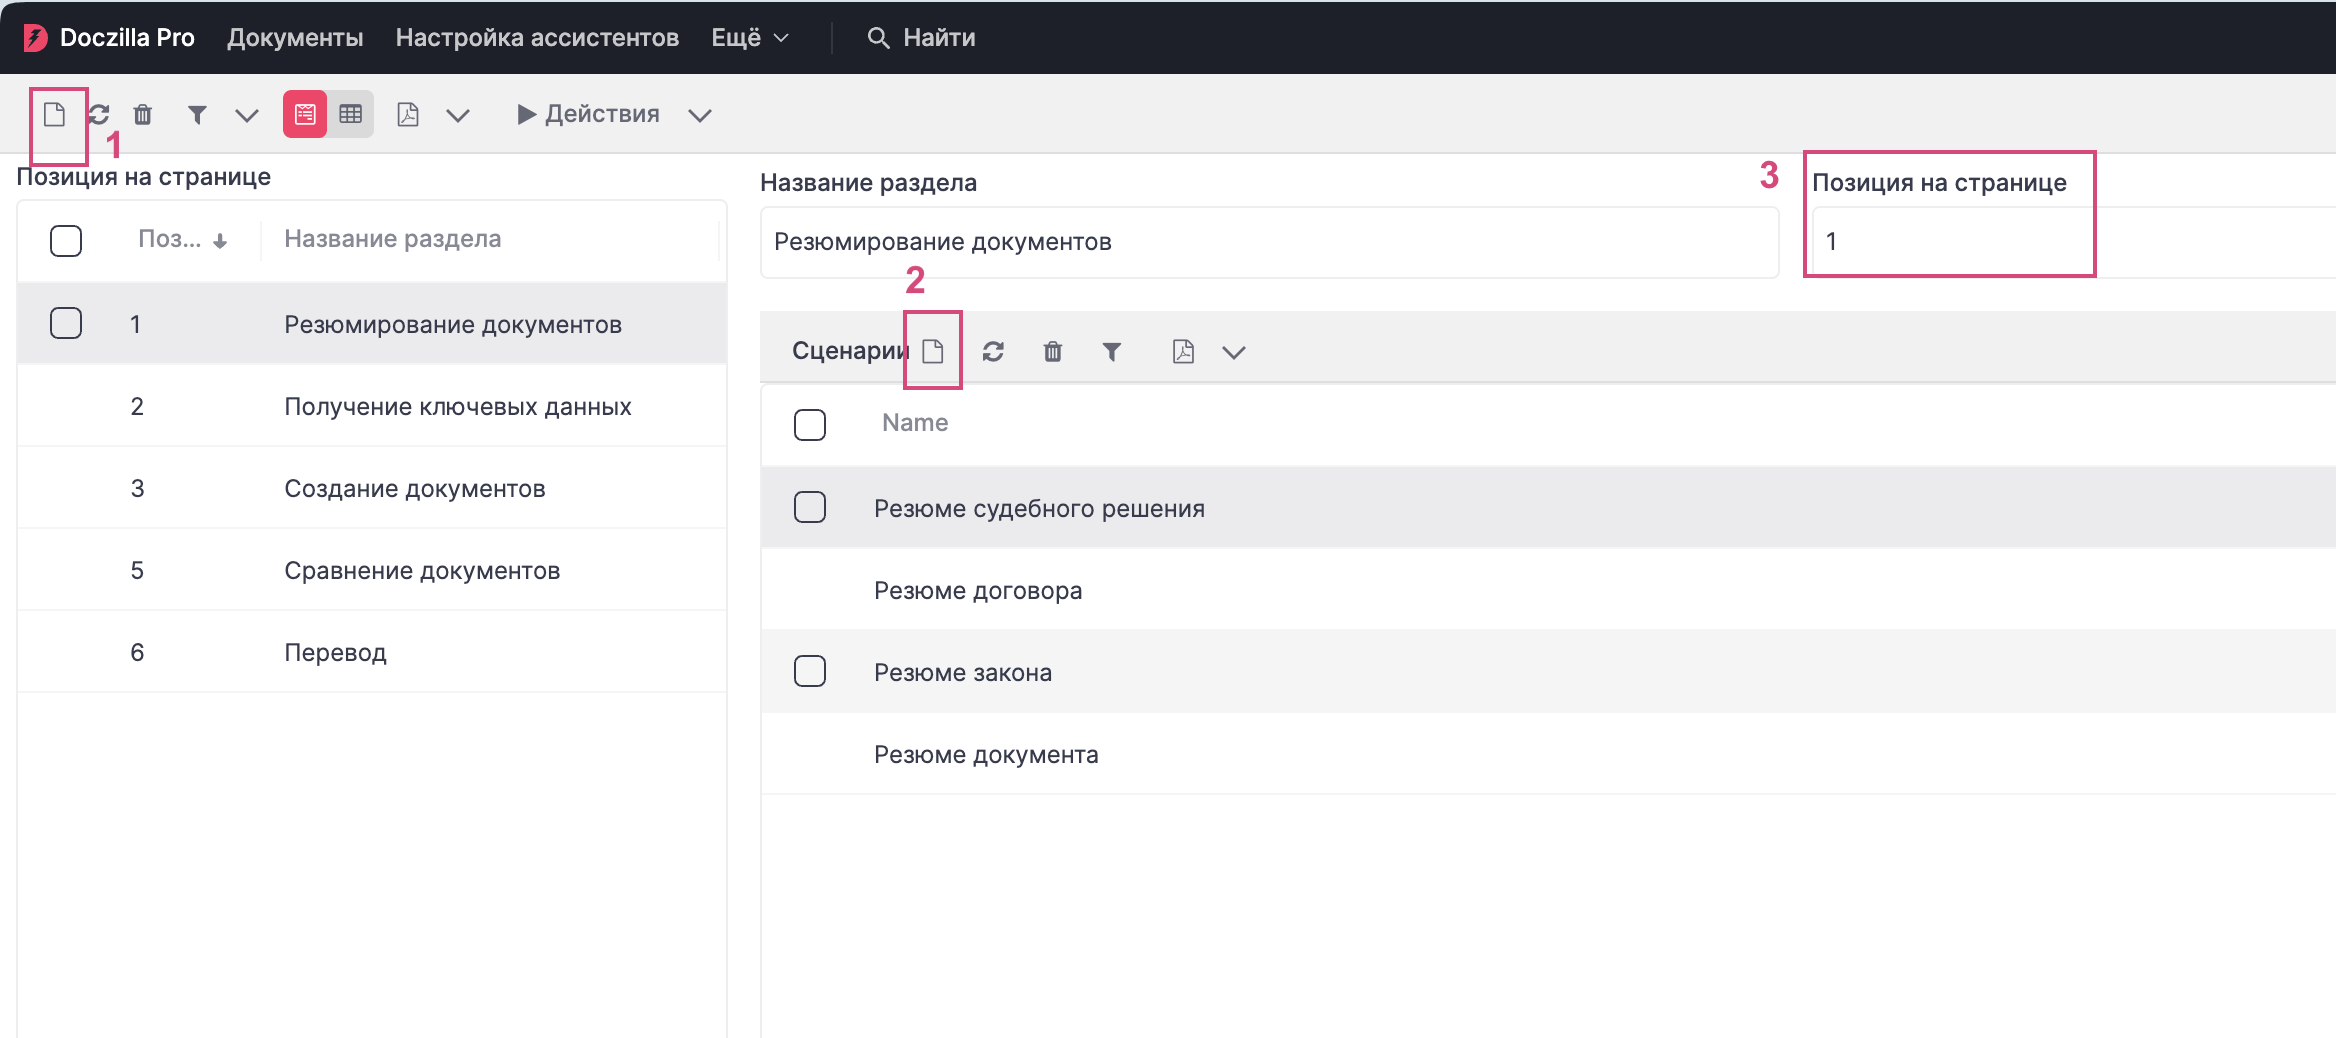Export Сценарии list via PDF icon
This screenshot has width=2336, height=1038.
(1183, 351)
